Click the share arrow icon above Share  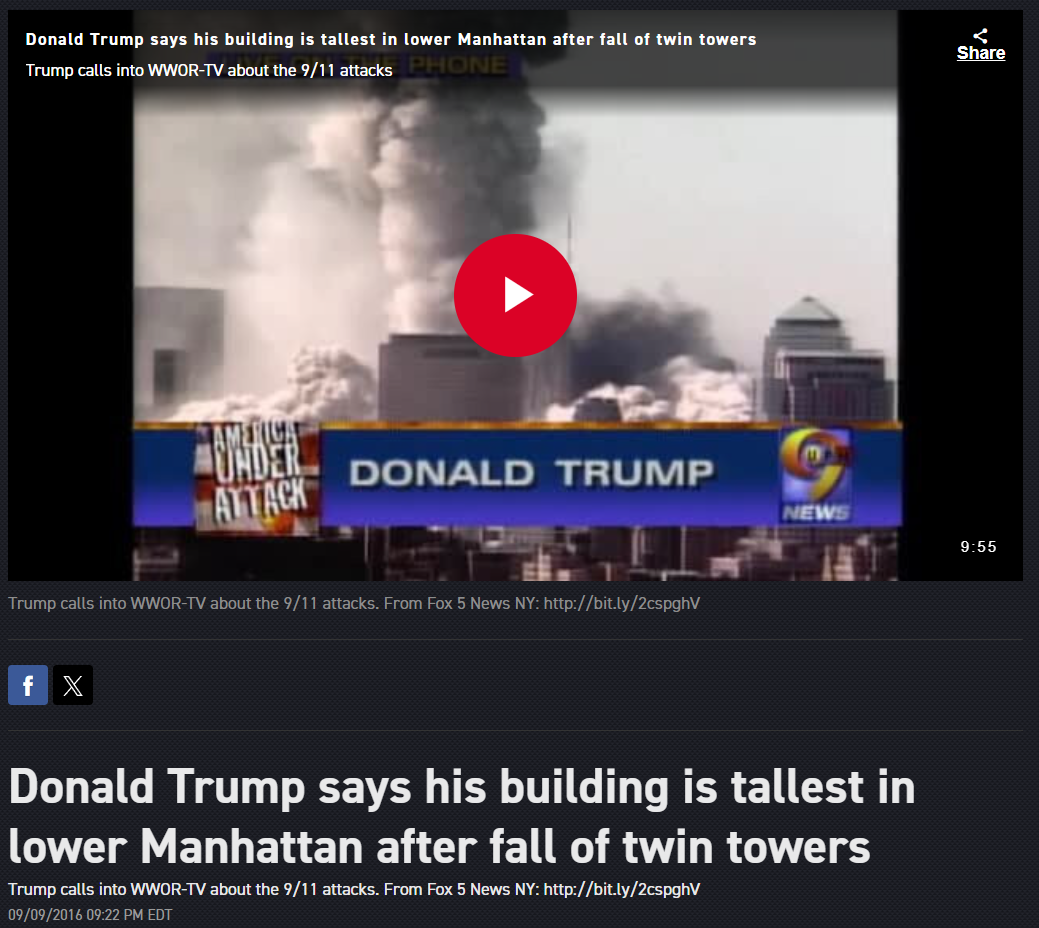point(980,35)
